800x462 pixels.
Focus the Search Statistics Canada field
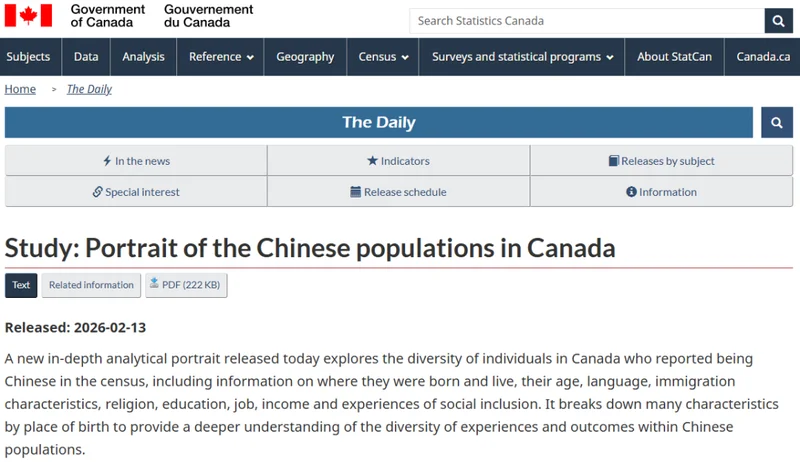point(585,20)
